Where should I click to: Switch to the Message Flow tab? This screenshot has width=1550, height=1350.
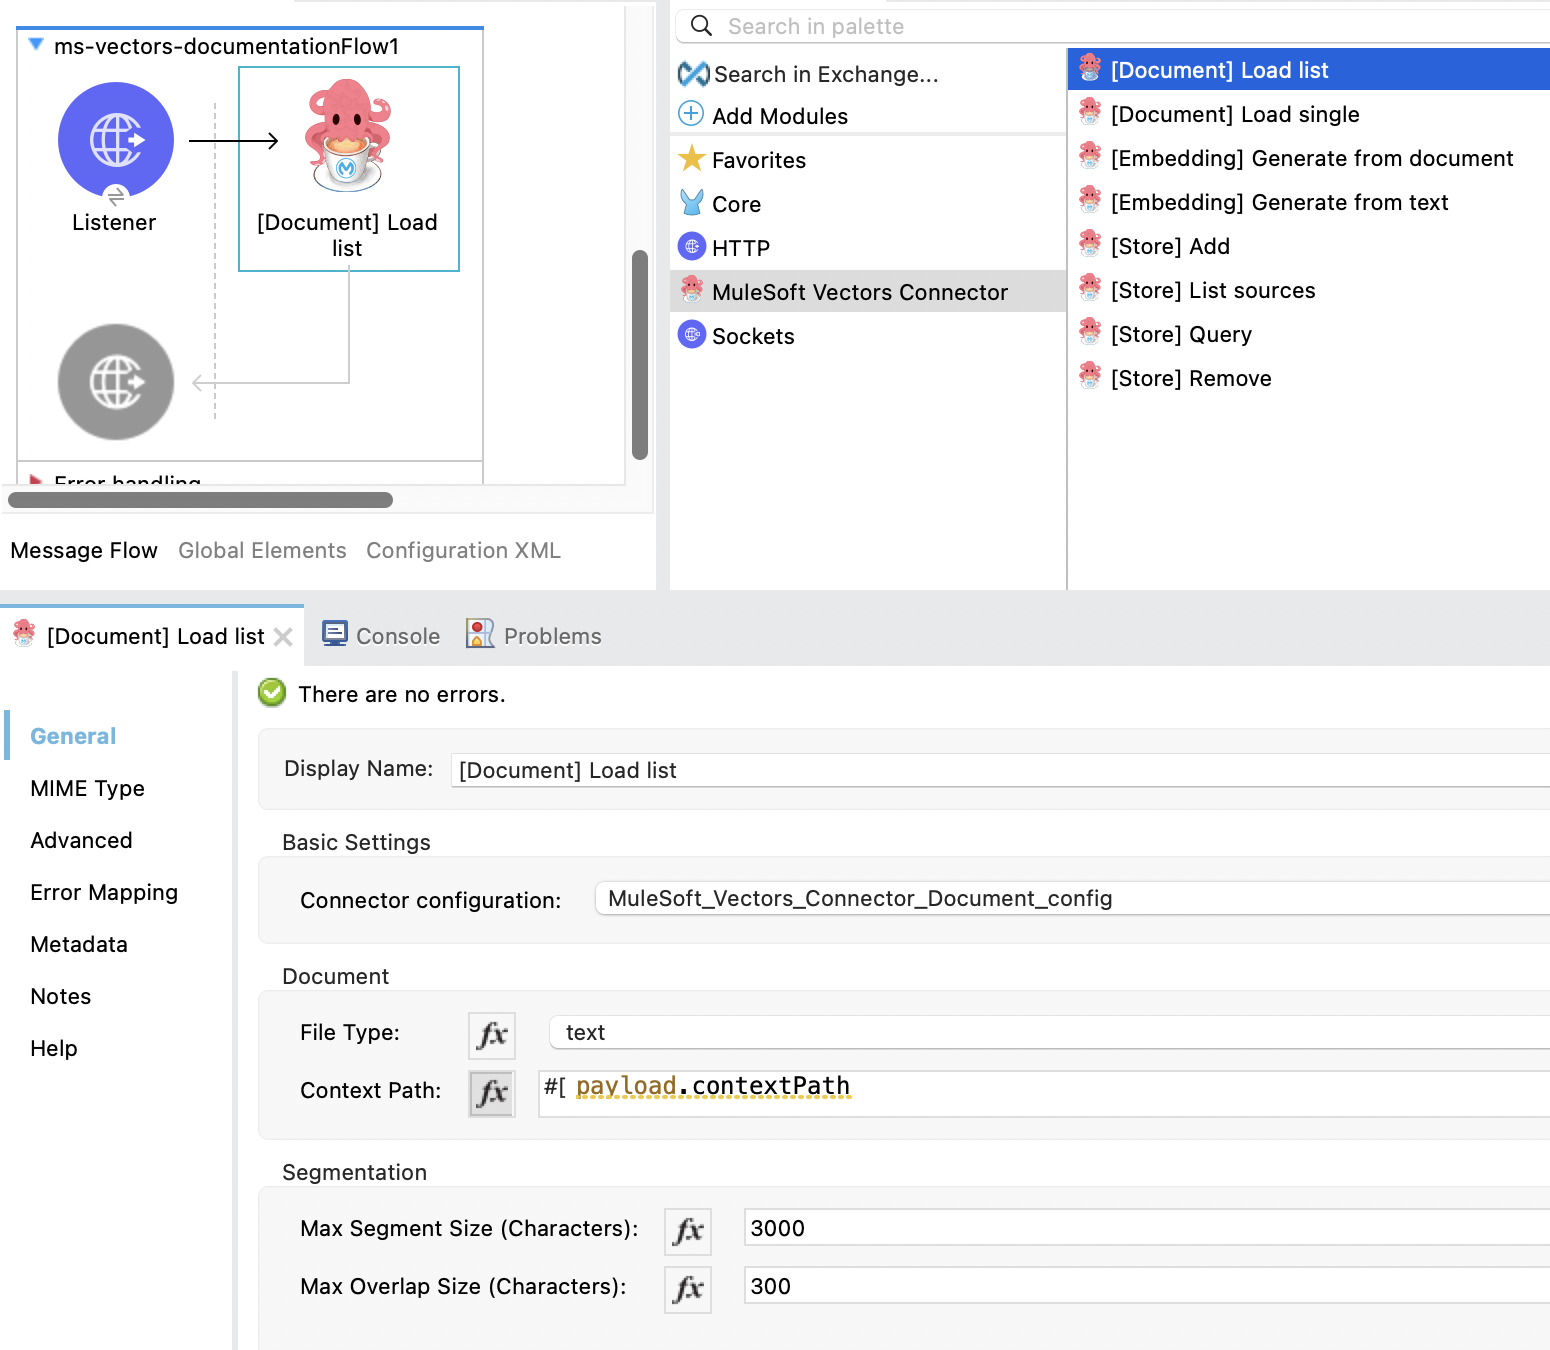(84, 550)
